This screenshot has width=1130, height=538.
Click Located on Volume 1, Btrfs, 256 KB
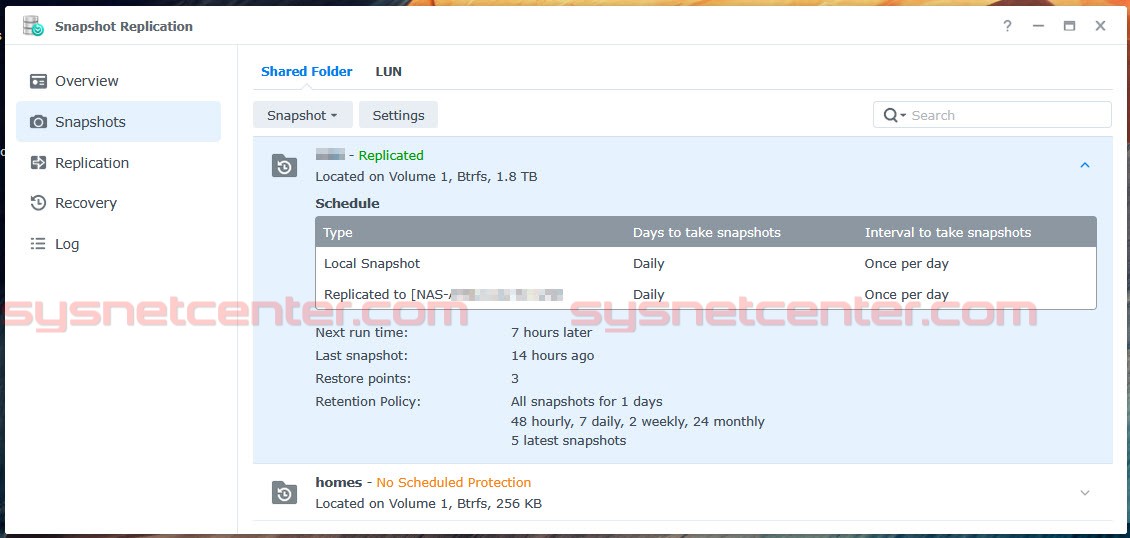tap(429, 503)
